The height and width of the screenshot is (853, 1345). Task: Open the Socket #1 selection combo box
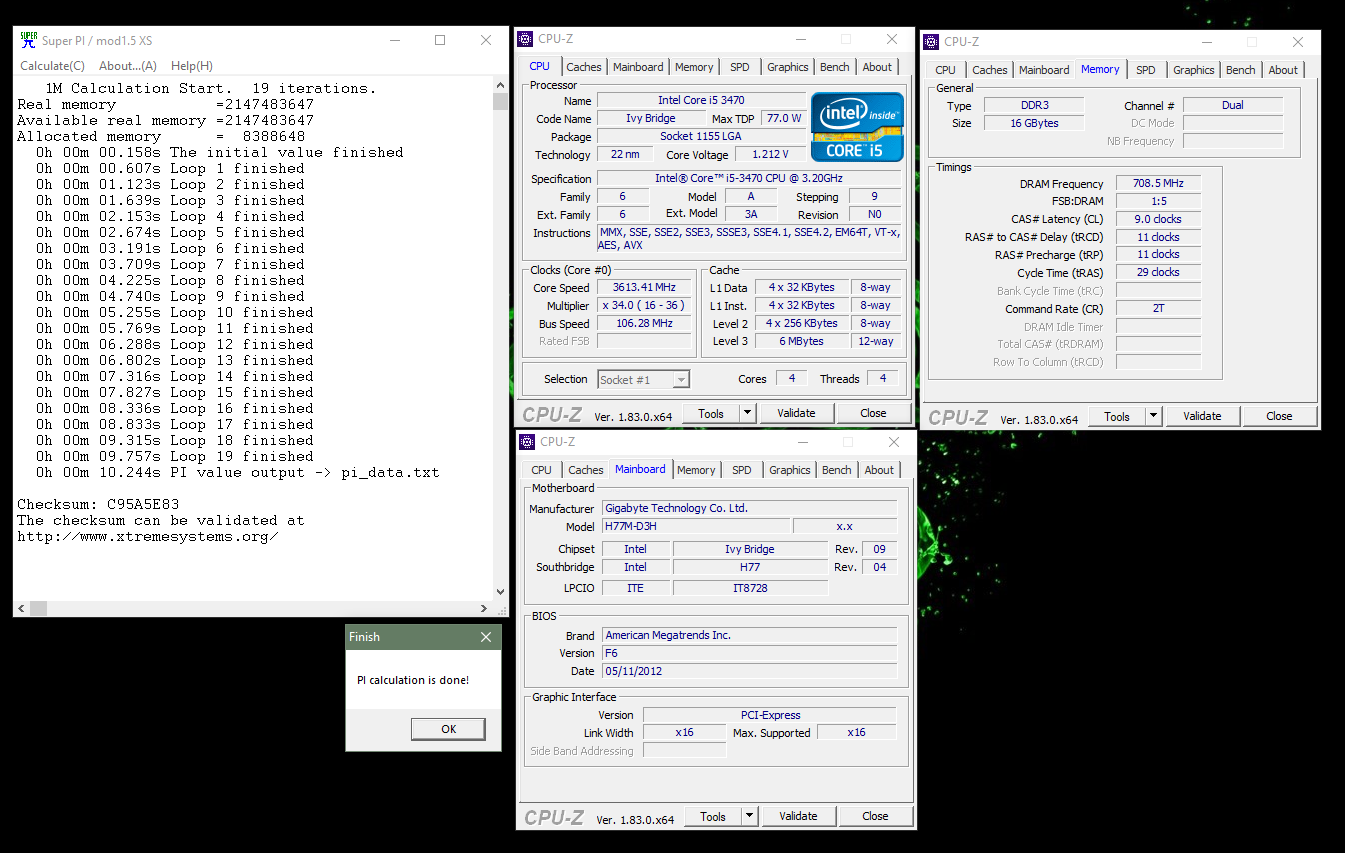click(x=644, y=379)
